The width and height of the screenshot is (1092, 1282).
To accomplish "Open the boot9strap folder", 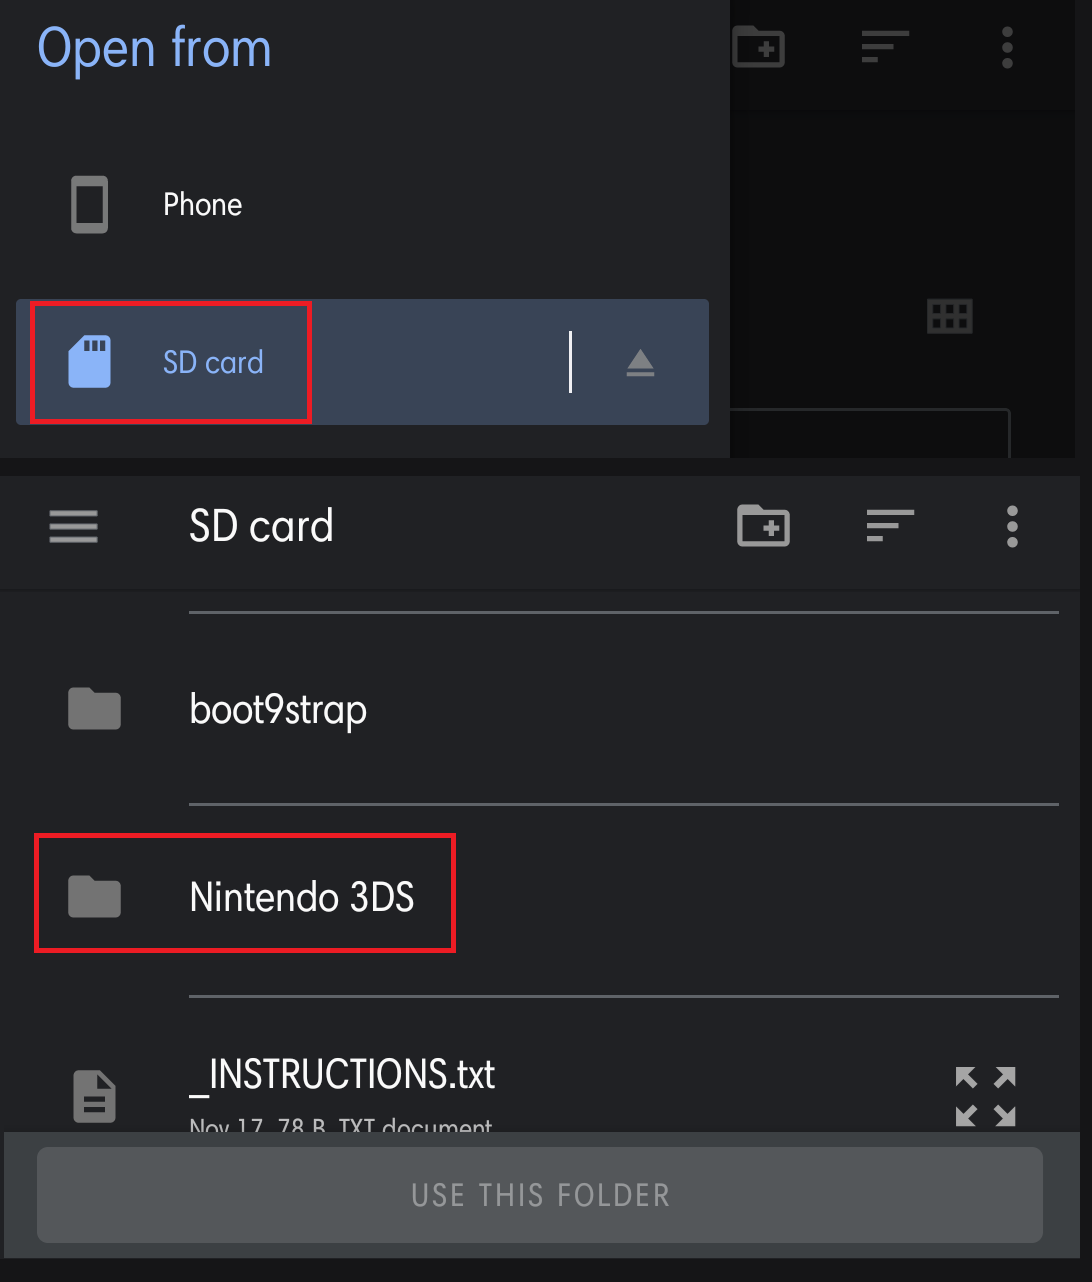I will (278, 709).
